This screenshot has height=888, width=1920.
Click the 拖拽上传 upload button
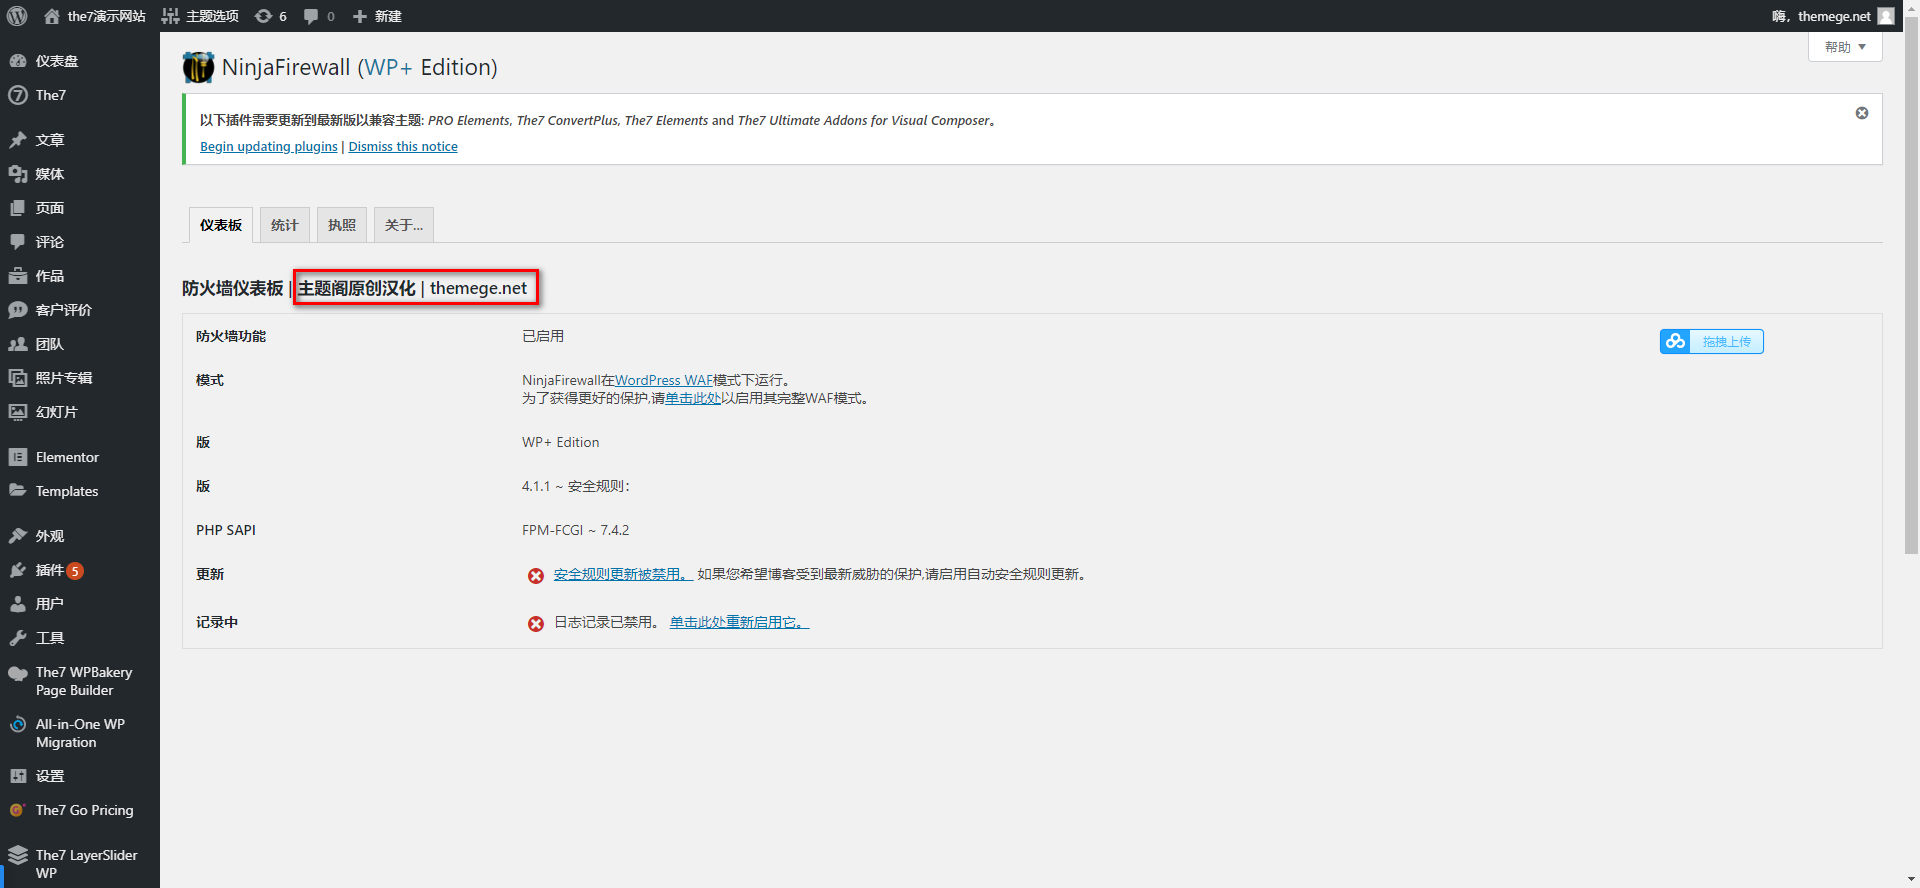point(1712,342)
